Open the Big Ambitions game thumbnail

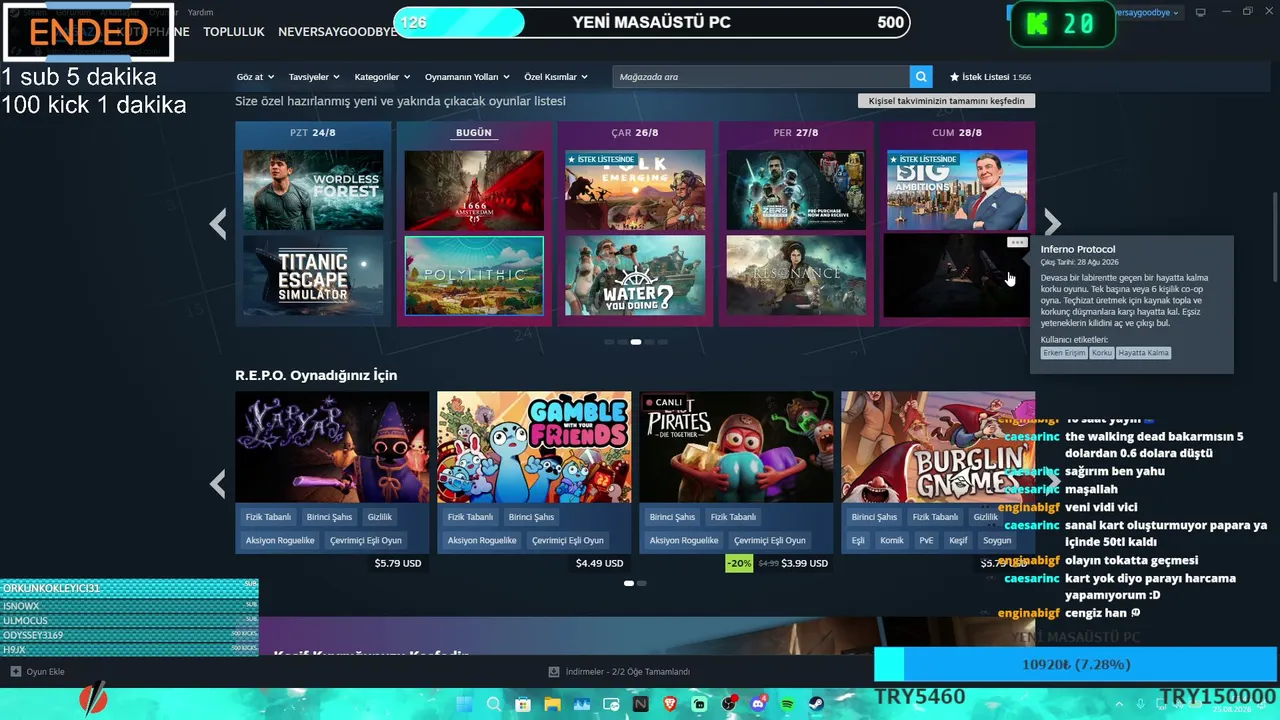coord(957,190)
